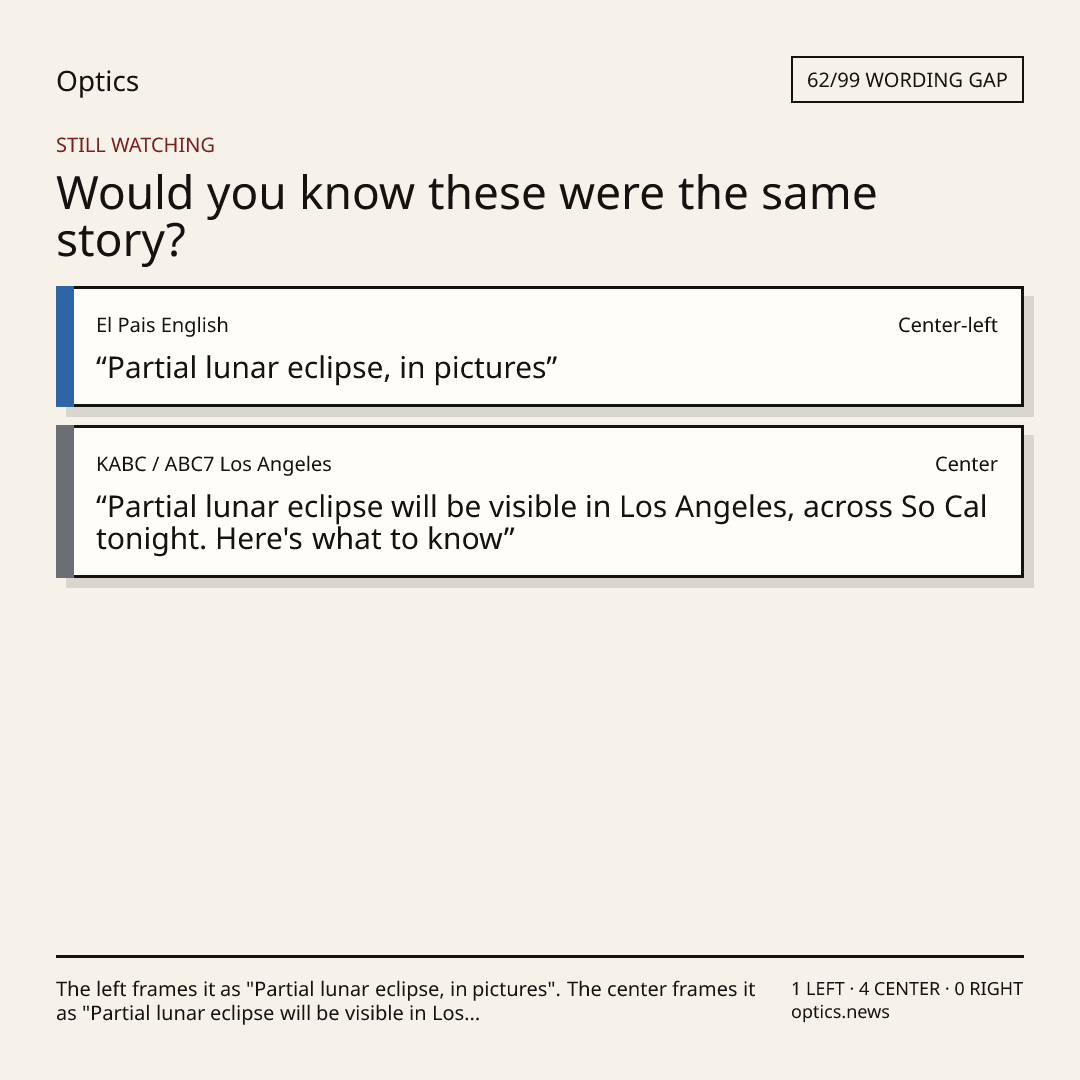
Task: Select the 1 Left · 4 Center · 0 Right count
Action: coord(907,989)
